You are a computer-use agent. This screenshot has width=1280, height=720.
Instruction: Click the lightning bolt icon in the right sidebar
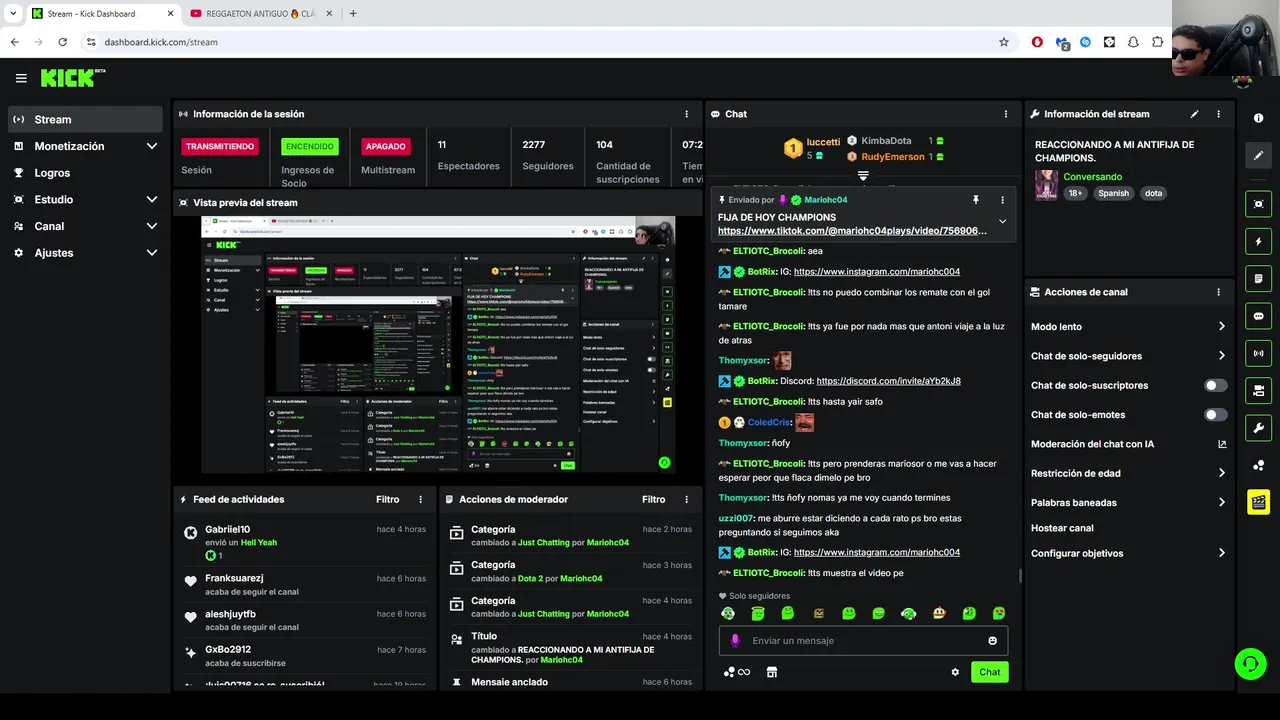pyautogui.click(x=1258, y=241)
